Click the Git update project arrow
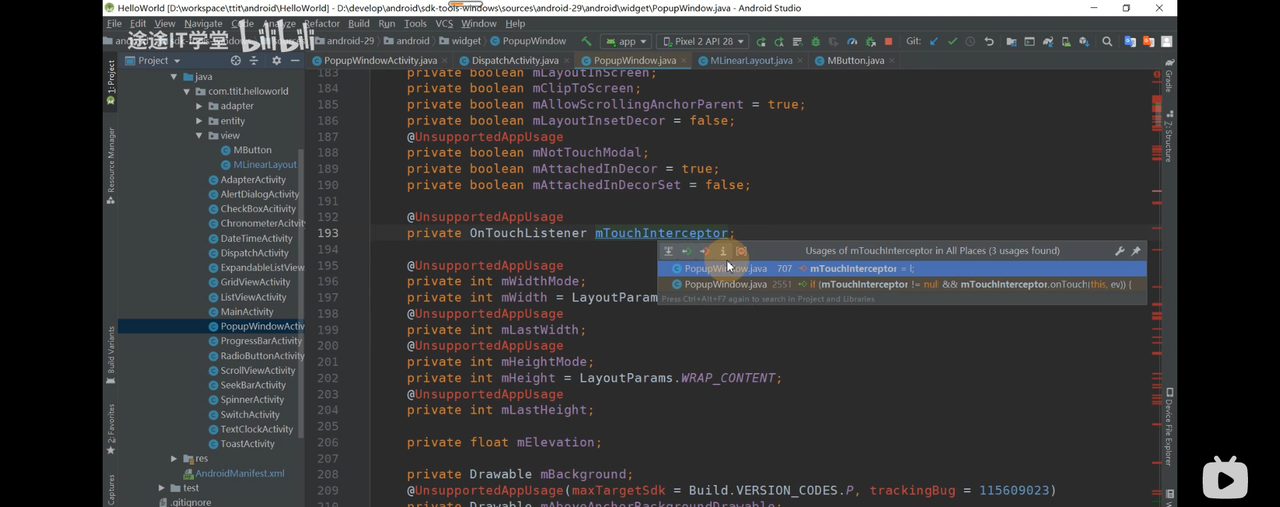 (934, 42)
